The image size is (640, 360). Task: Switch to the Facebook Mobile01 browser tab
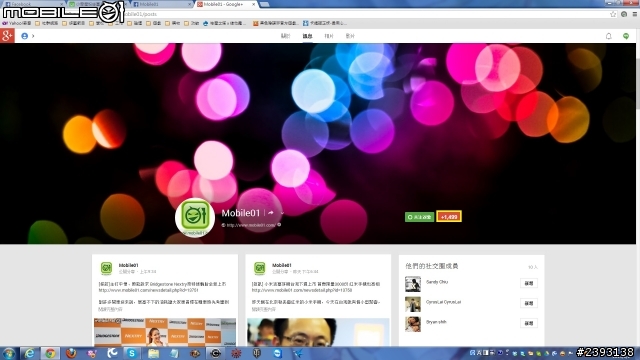pyautogui.click(x=161, y=4)
